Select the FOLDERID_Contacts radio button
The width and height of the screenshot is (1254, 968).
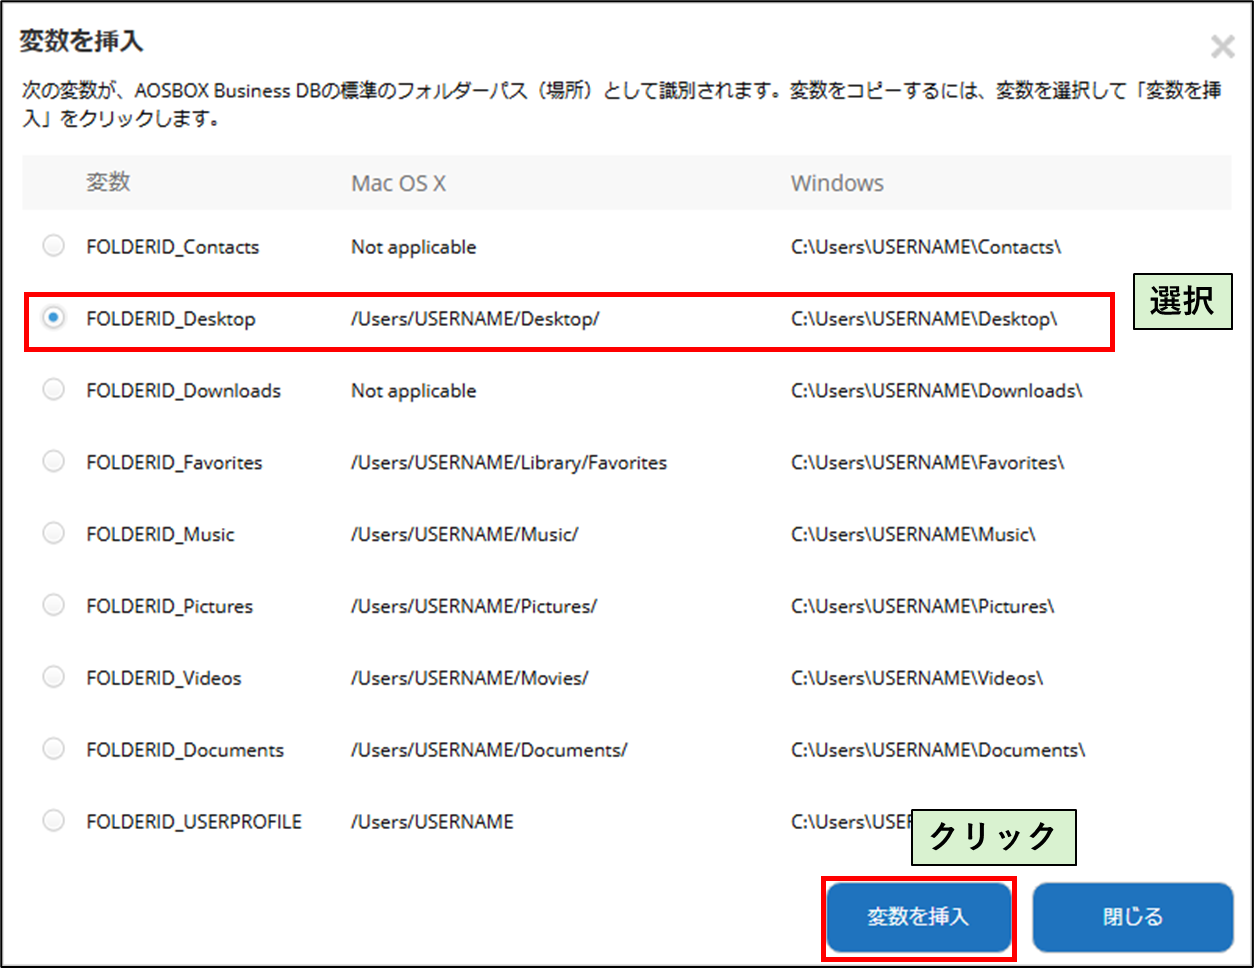click(x=54, y=246)
